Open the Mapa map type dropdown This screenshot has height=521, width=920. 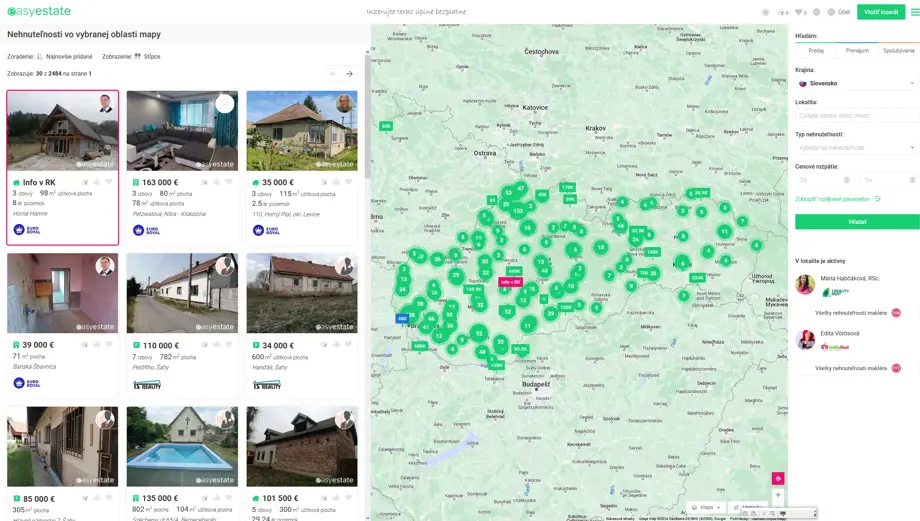click(706, 508)
